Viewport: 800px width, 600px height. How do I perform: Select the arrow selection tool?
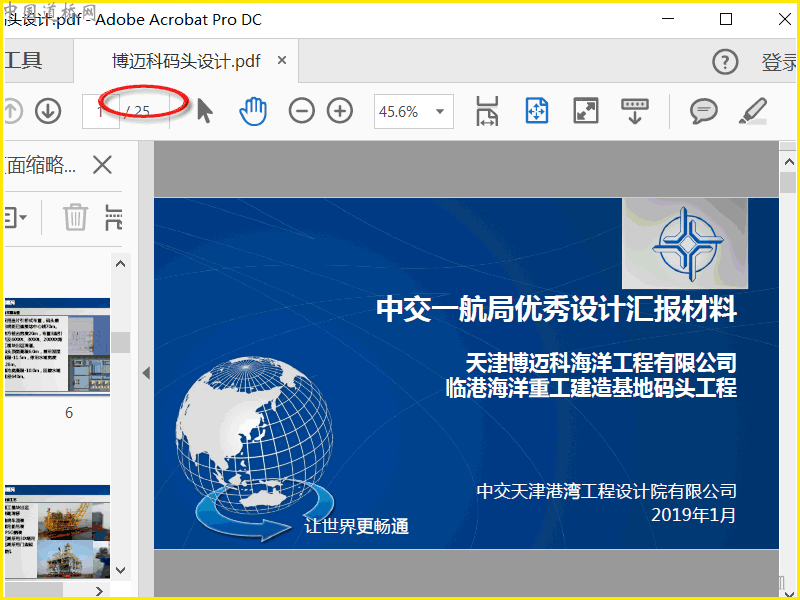click(x=205, y=111)
